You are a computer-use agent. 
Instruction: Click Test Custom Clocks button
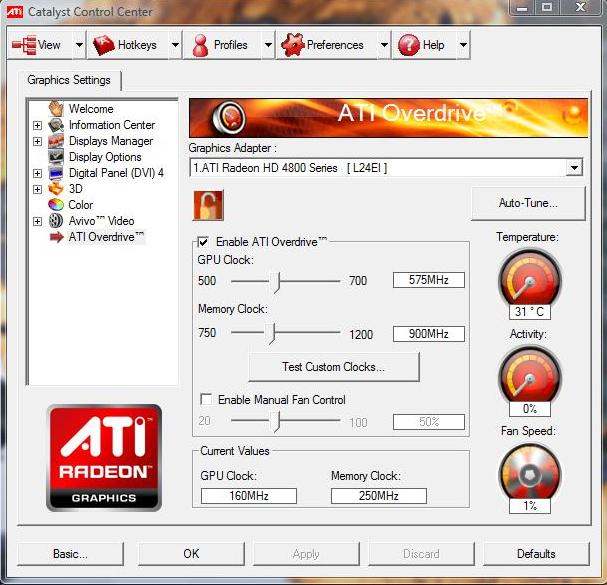(x=334, y=367)
